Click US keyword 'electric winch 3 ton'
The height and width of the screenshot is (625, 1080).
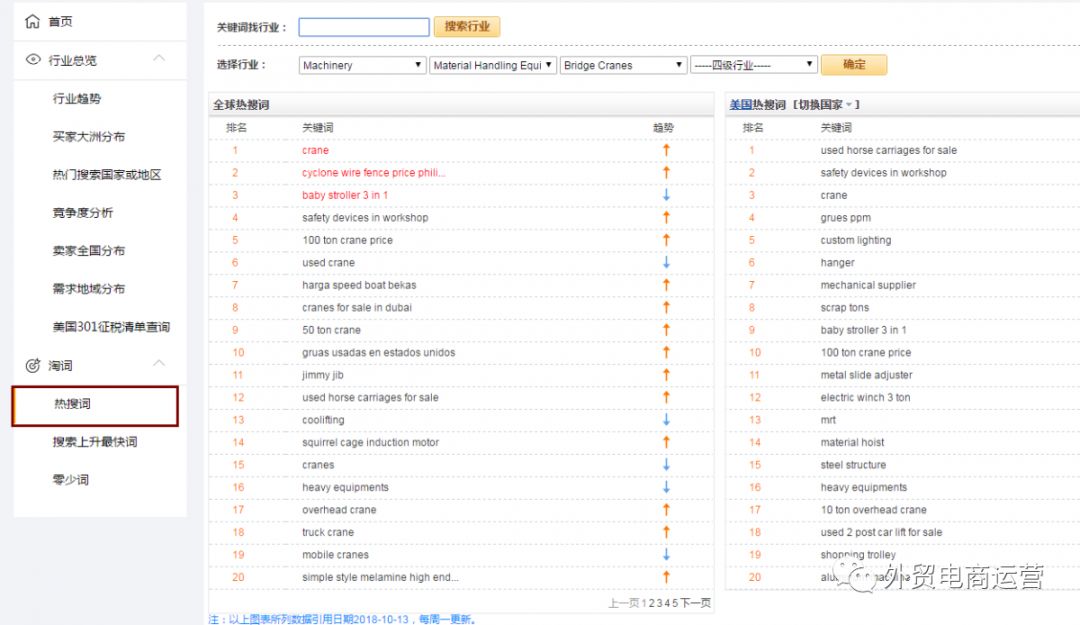pos(865,398)
